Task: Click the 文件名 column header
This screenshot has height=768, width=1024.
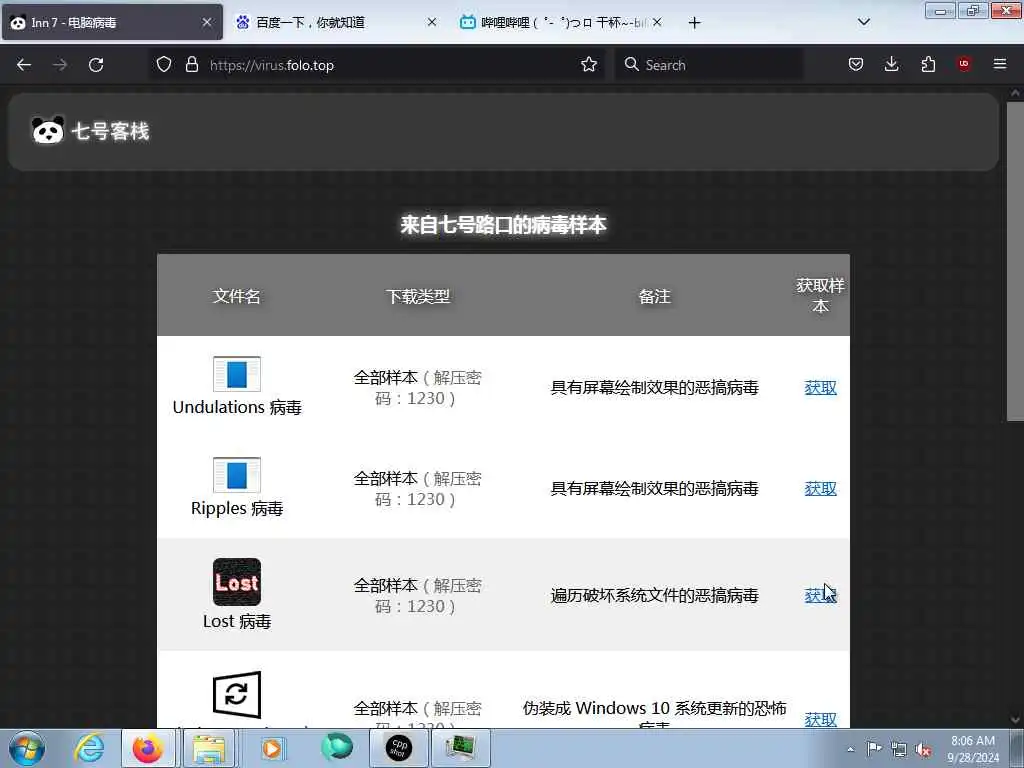Action: coord(236,296)
